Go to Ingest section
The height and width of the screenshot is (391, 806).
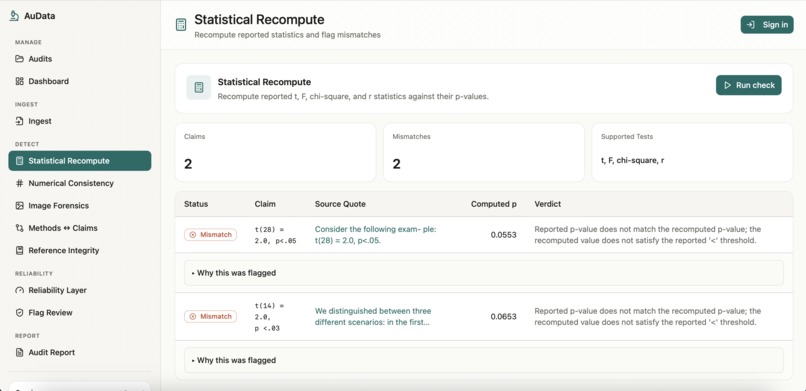point(80,121)
